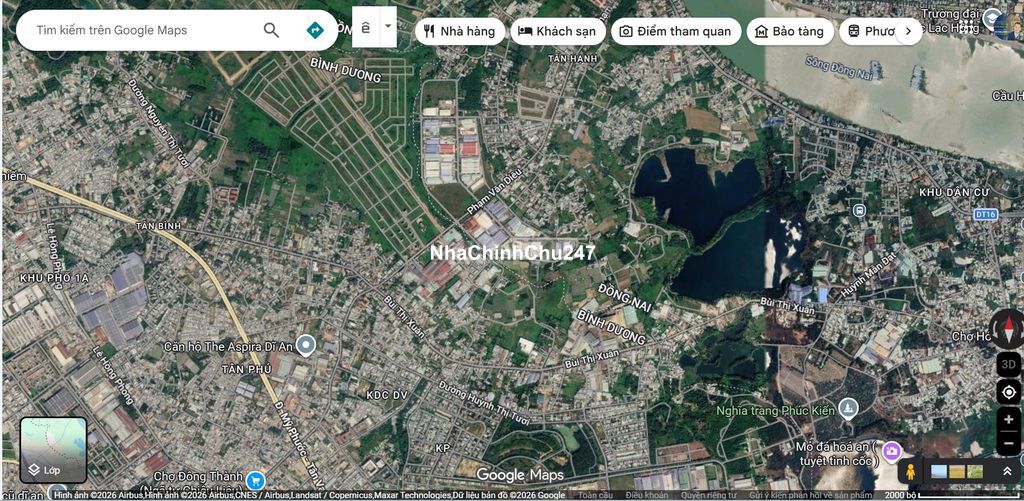Click the search magnifier icon
The image size is (1024, 501).
271,30
